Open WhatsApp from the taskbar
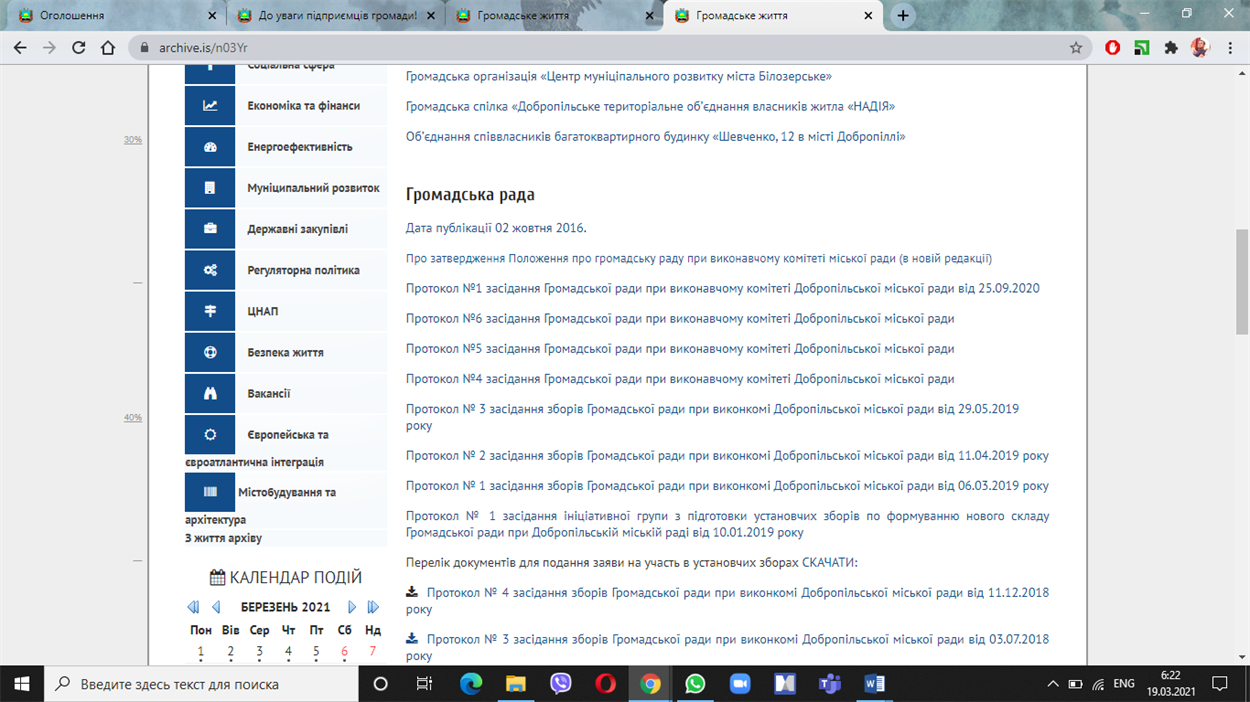Viewport: 1250px width, 702px height. pos(695,684)
